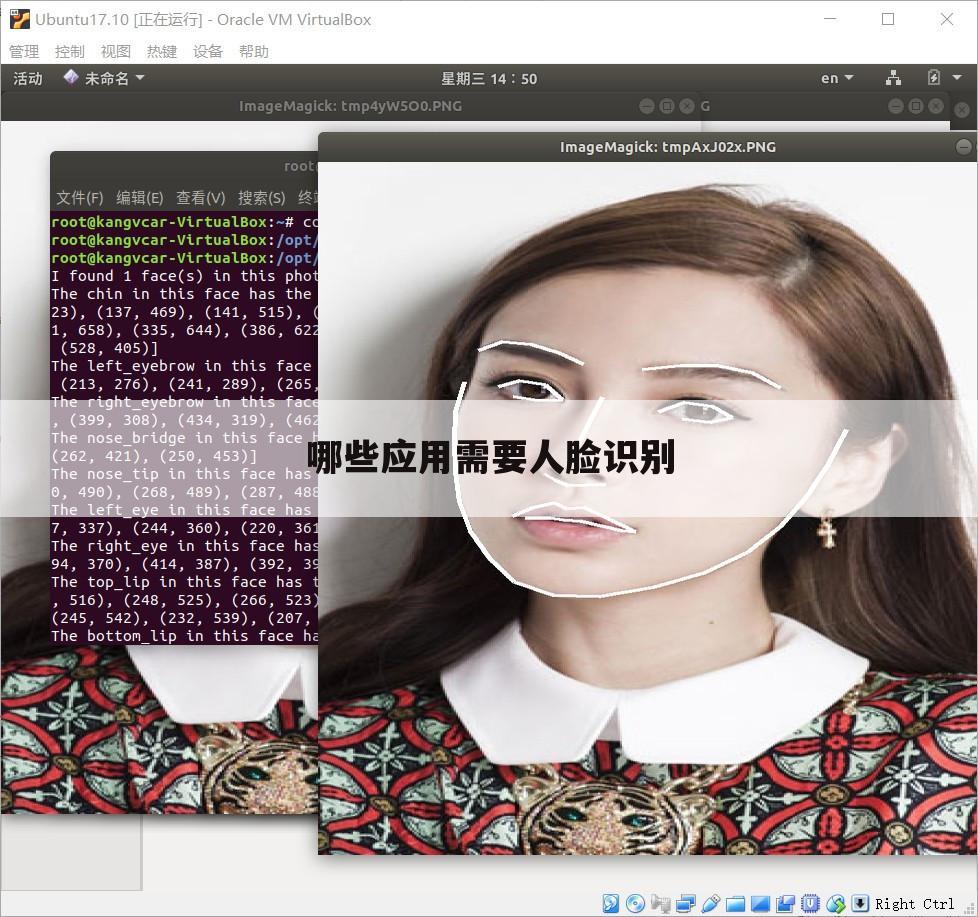
Task: Click the portrait image in the tmpAxJ02x.PNG window
Action: click(x=647, y=508)
